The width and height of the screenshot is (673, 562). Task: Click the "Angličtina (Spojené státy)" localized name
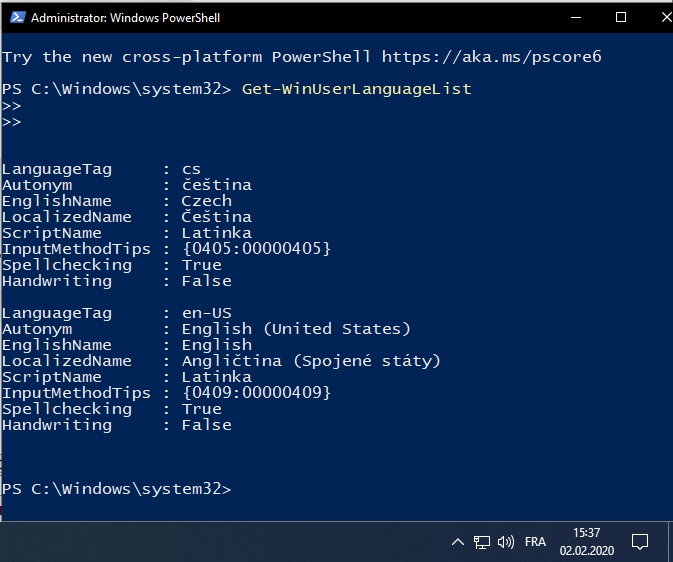click(x=311, y=361)
